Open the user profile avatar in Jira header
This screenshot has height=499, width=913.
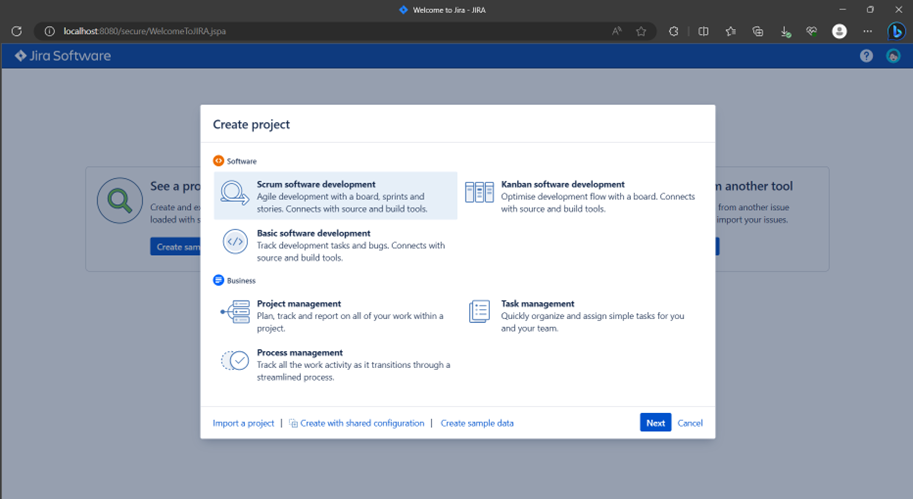coord(893,56)
